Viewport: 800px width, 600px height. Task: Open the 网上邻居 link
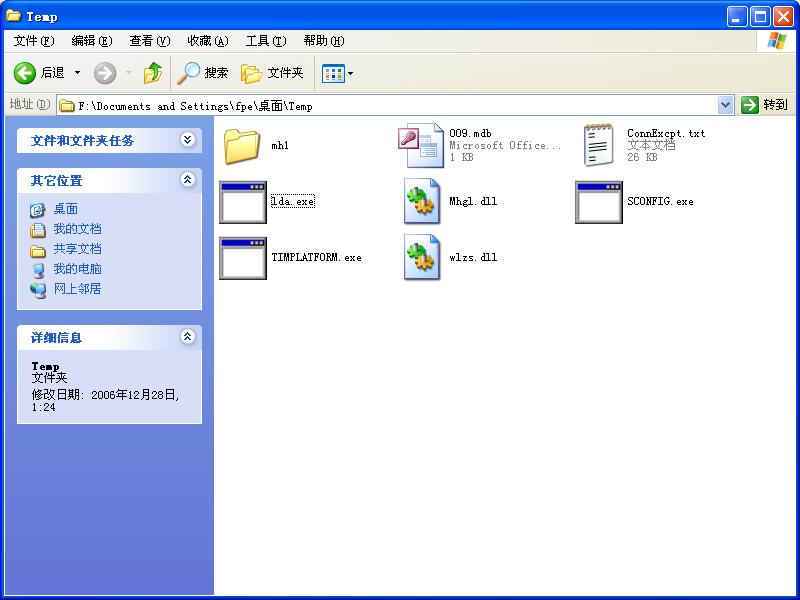[78, 289]
